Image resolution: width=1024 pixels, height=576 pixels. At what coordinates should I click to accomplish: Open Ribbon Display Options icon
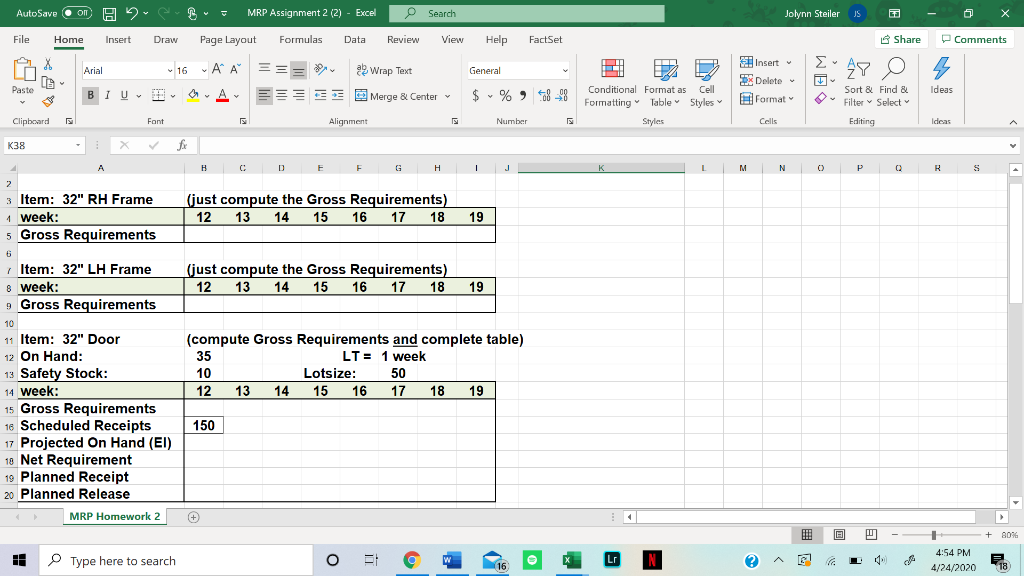[x=894, y=13]
